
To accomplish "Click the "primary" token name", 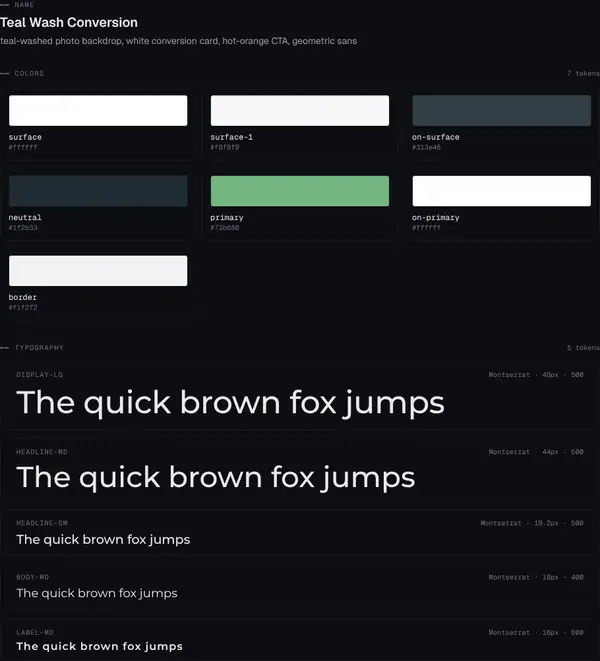I will click(x=227, y=218).
